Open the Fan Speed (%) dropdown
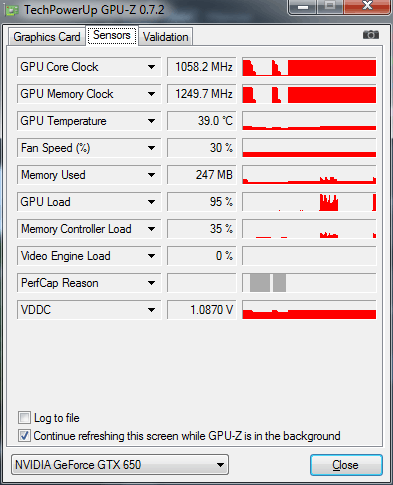Screen dimensions: 393x485 pos(151,148)
